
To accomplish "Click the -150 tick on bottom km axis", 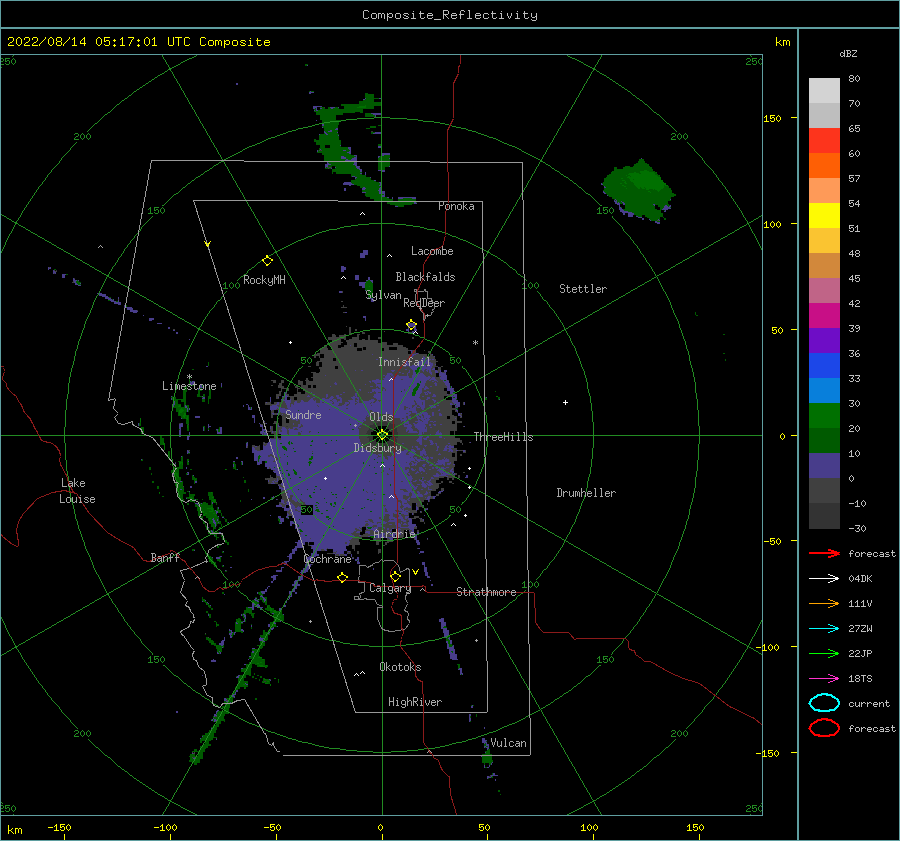I will (x=59, y=827).
